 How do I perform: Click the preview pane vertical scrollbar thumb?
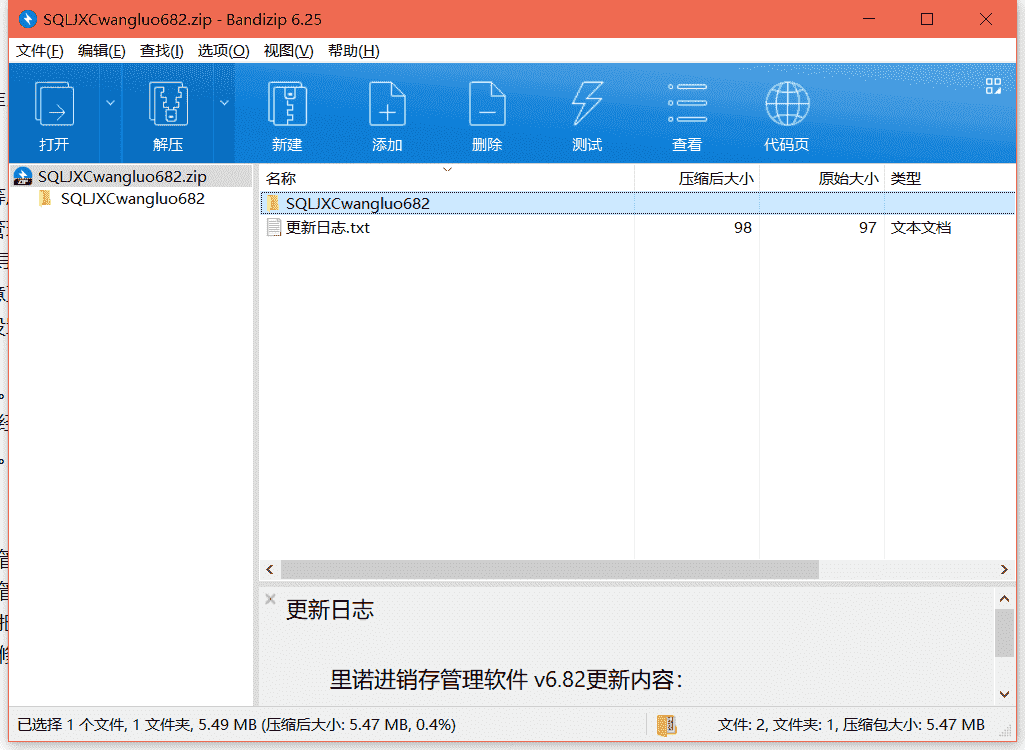1004,632
